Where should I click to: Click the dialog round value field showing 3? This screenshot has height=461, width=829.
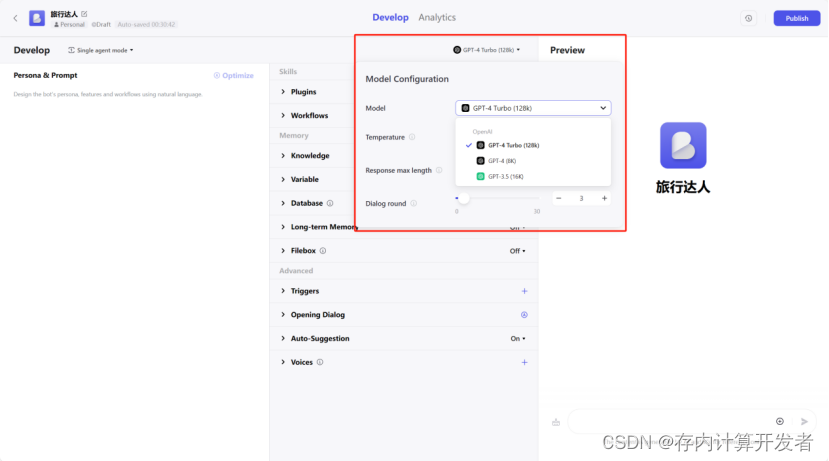tap(581, 198)
